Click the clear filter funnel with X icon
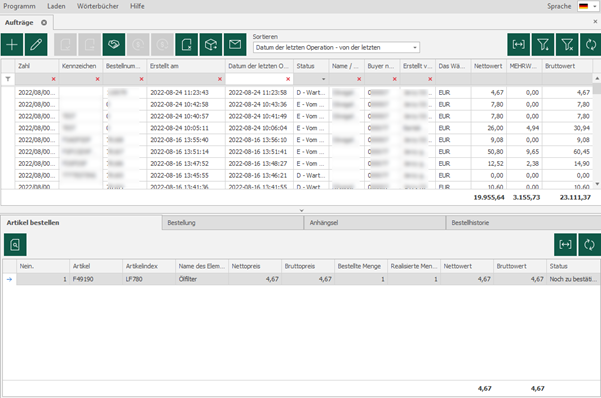Viewport: 601px width, 398px height. tap(567, 45)
